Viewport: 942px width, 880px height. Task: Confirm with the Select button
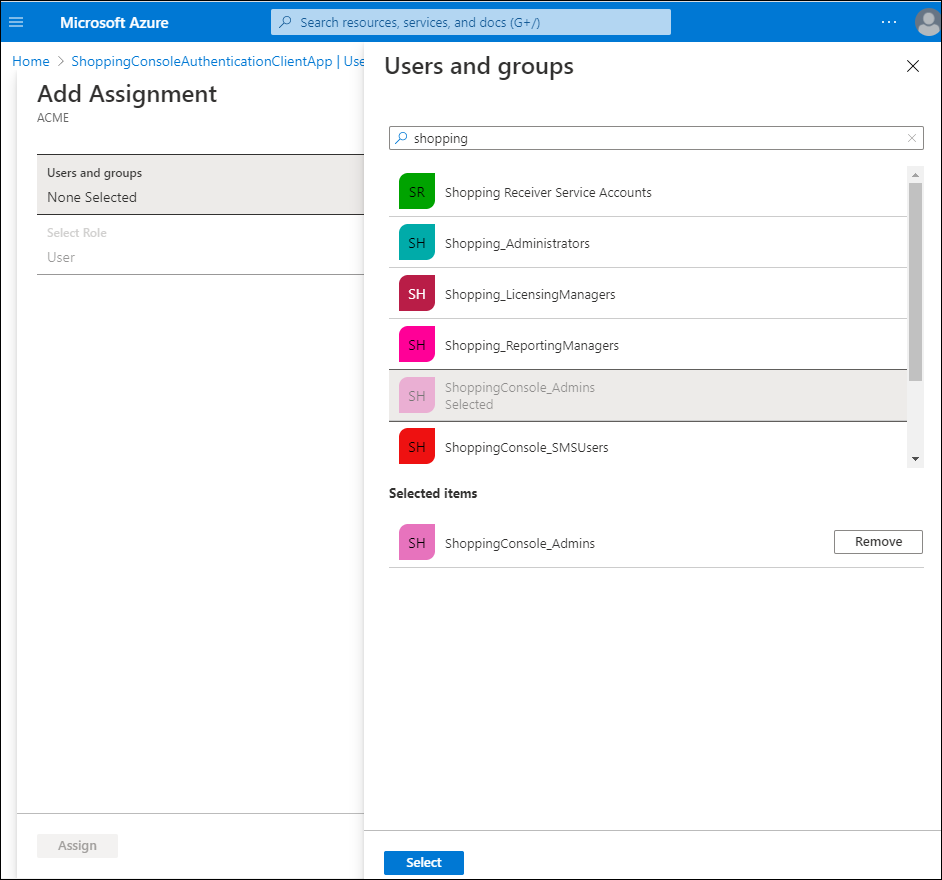[x=423, y=862]
